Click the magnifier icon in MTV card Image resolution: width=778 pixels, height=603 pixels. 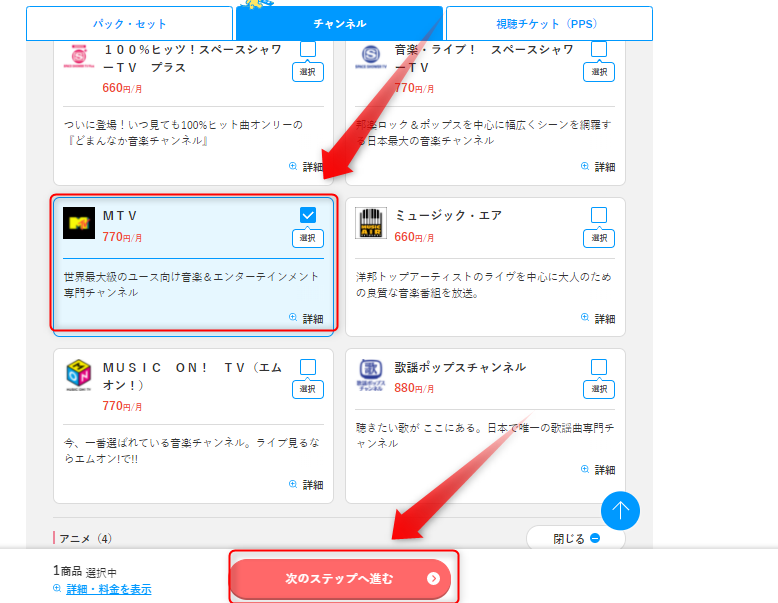293,317
